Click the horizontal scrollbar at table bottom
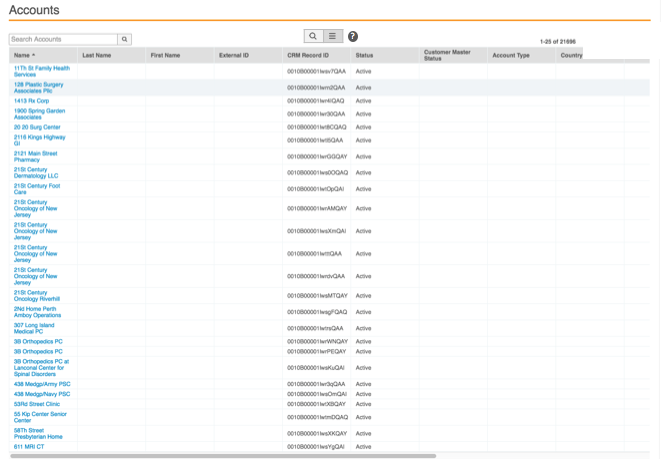This screenshot has width=664, height=459. click(222, 455)
